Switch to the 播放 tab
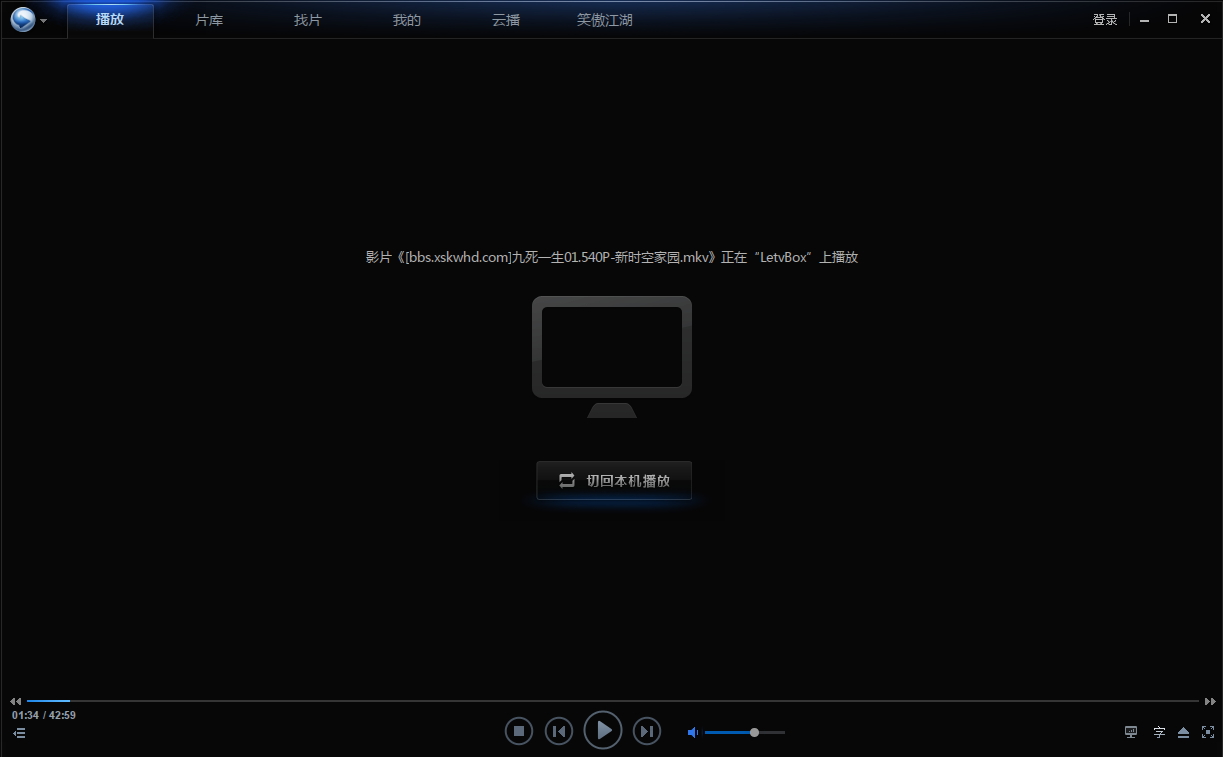The height and width of the screenshot is (757, 1223). coord(110,20)
